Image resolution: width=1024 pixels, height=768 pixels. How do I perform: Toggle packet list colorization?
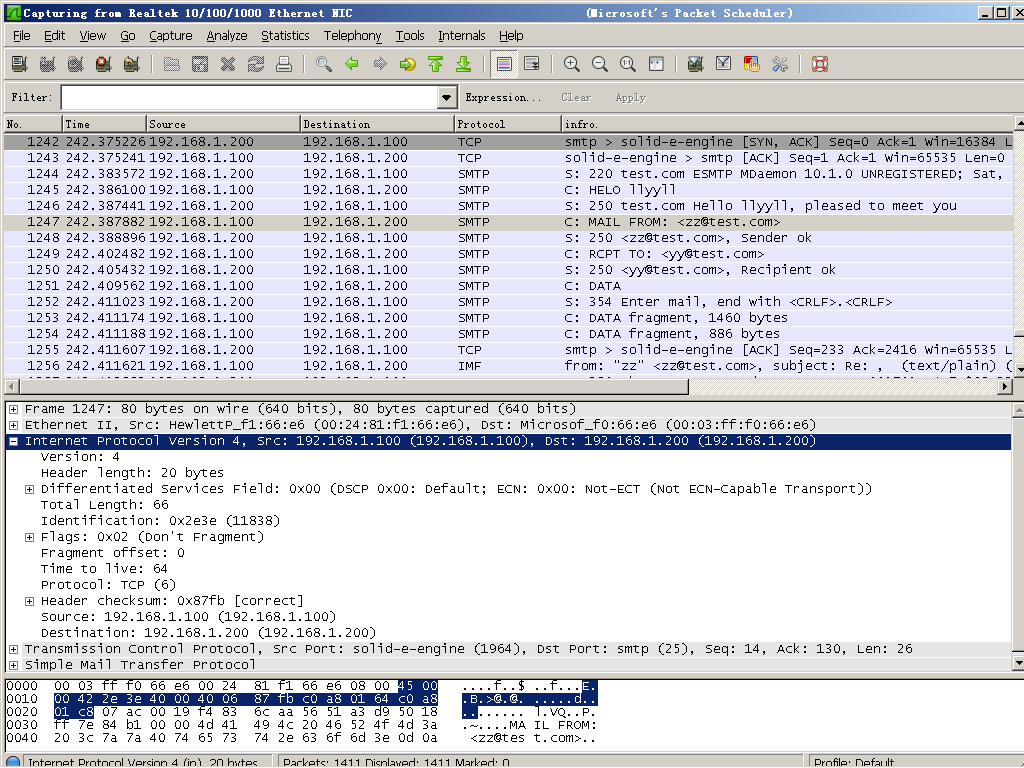(x=504, y=64)
